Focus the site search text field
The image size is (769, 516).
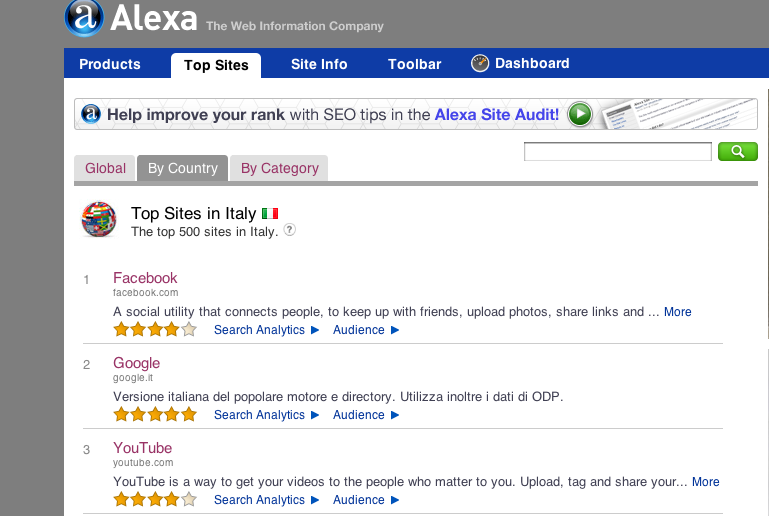[x=617, y=152]
